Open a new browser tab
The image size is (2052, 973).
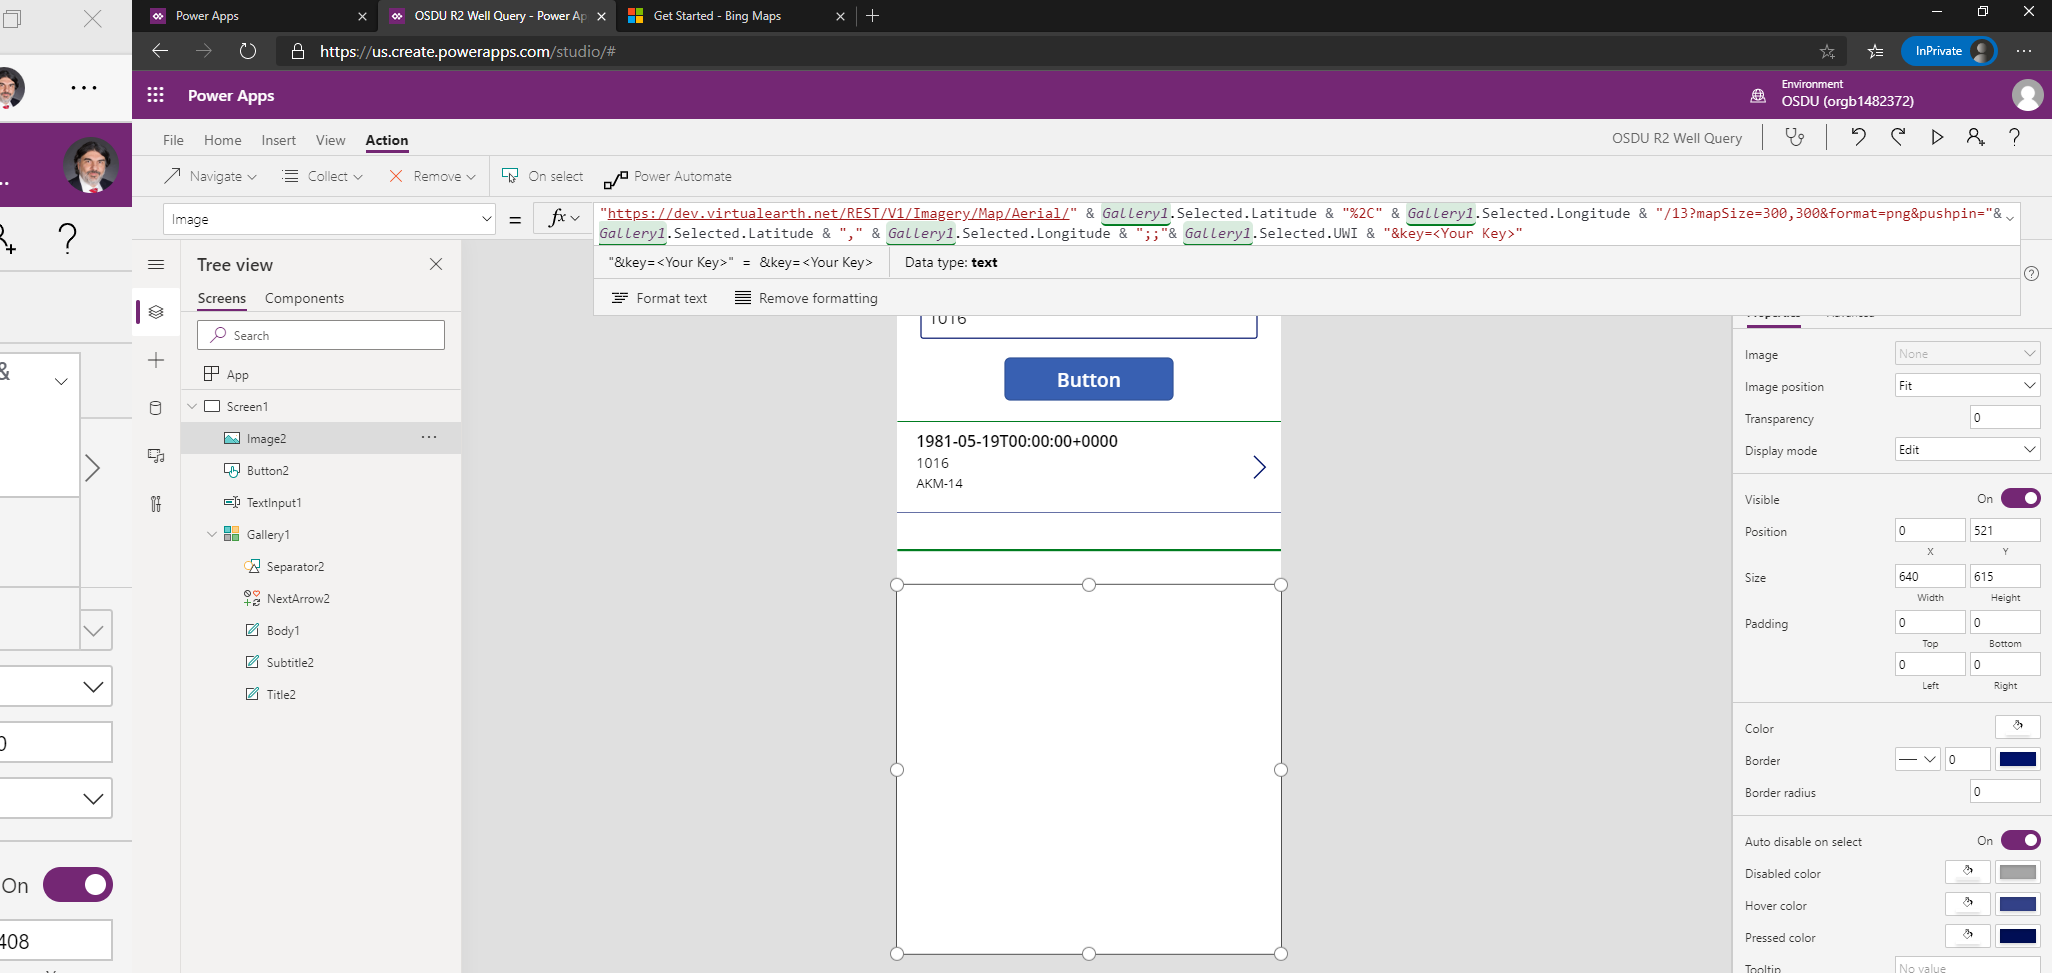[x=872, y=16]
